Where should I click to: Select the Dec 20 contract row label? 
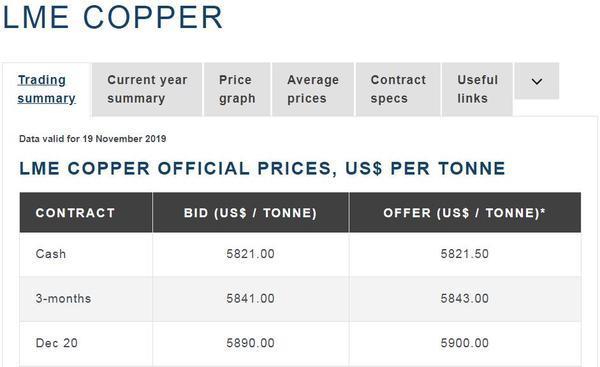(x=57, y=343)
